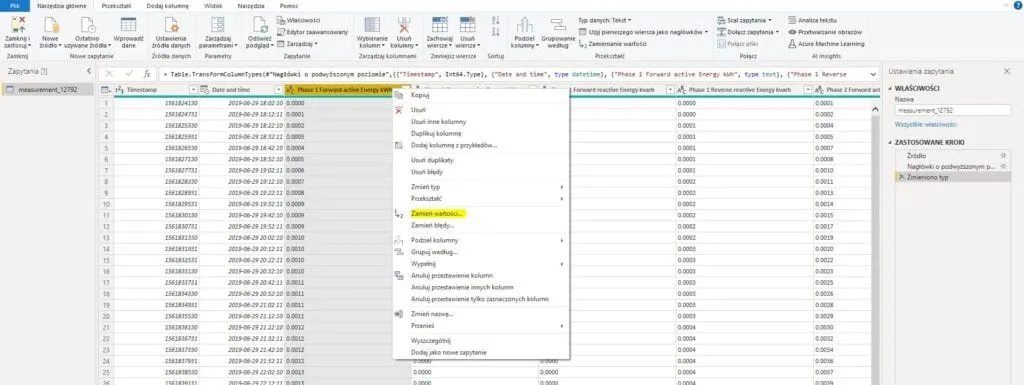Viewport: 1024px width, 385px height.
Task: Click the grid scrollbar up arrow
Action: tap(875, 110)
